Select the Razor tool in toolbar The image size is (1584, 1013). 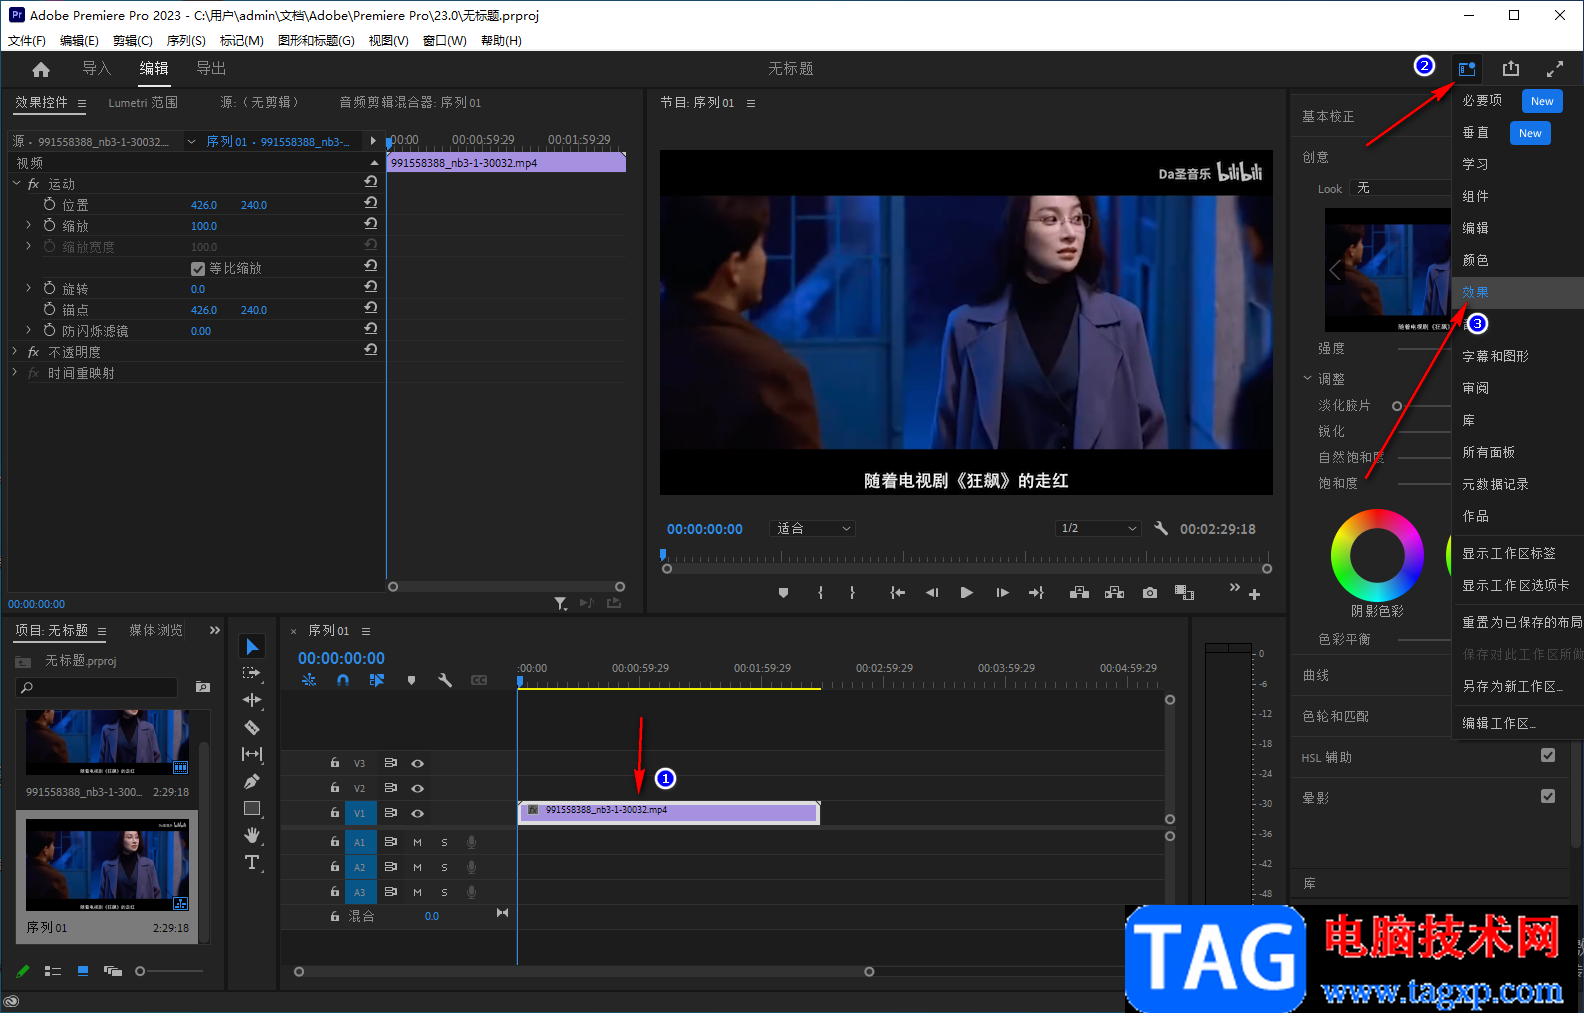click(252, 727)
